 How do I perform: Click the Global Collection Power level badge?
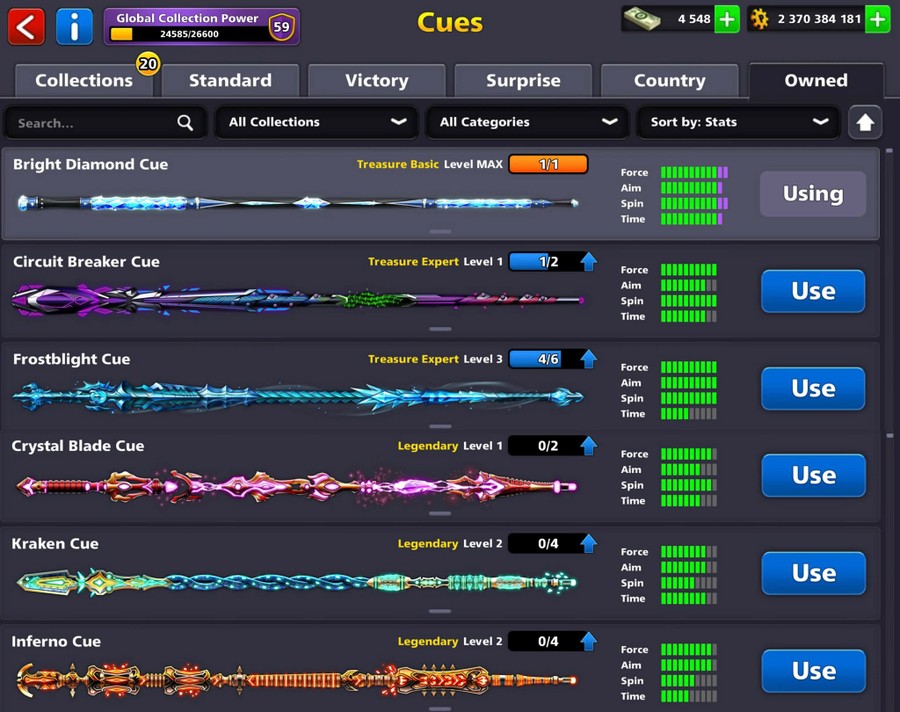(282, 27)
